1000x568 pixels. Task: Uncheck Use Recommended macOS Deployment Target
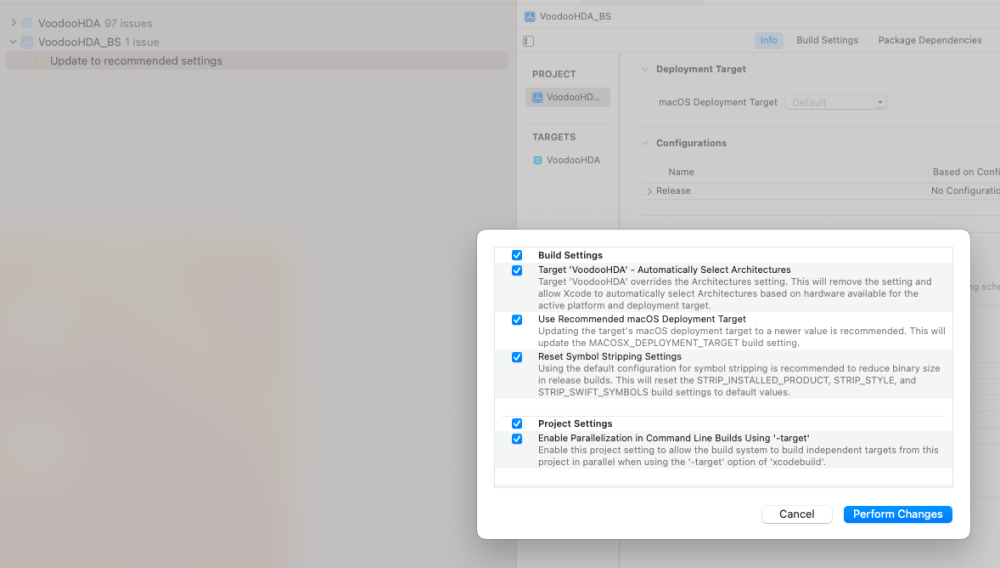click(517, 319)
